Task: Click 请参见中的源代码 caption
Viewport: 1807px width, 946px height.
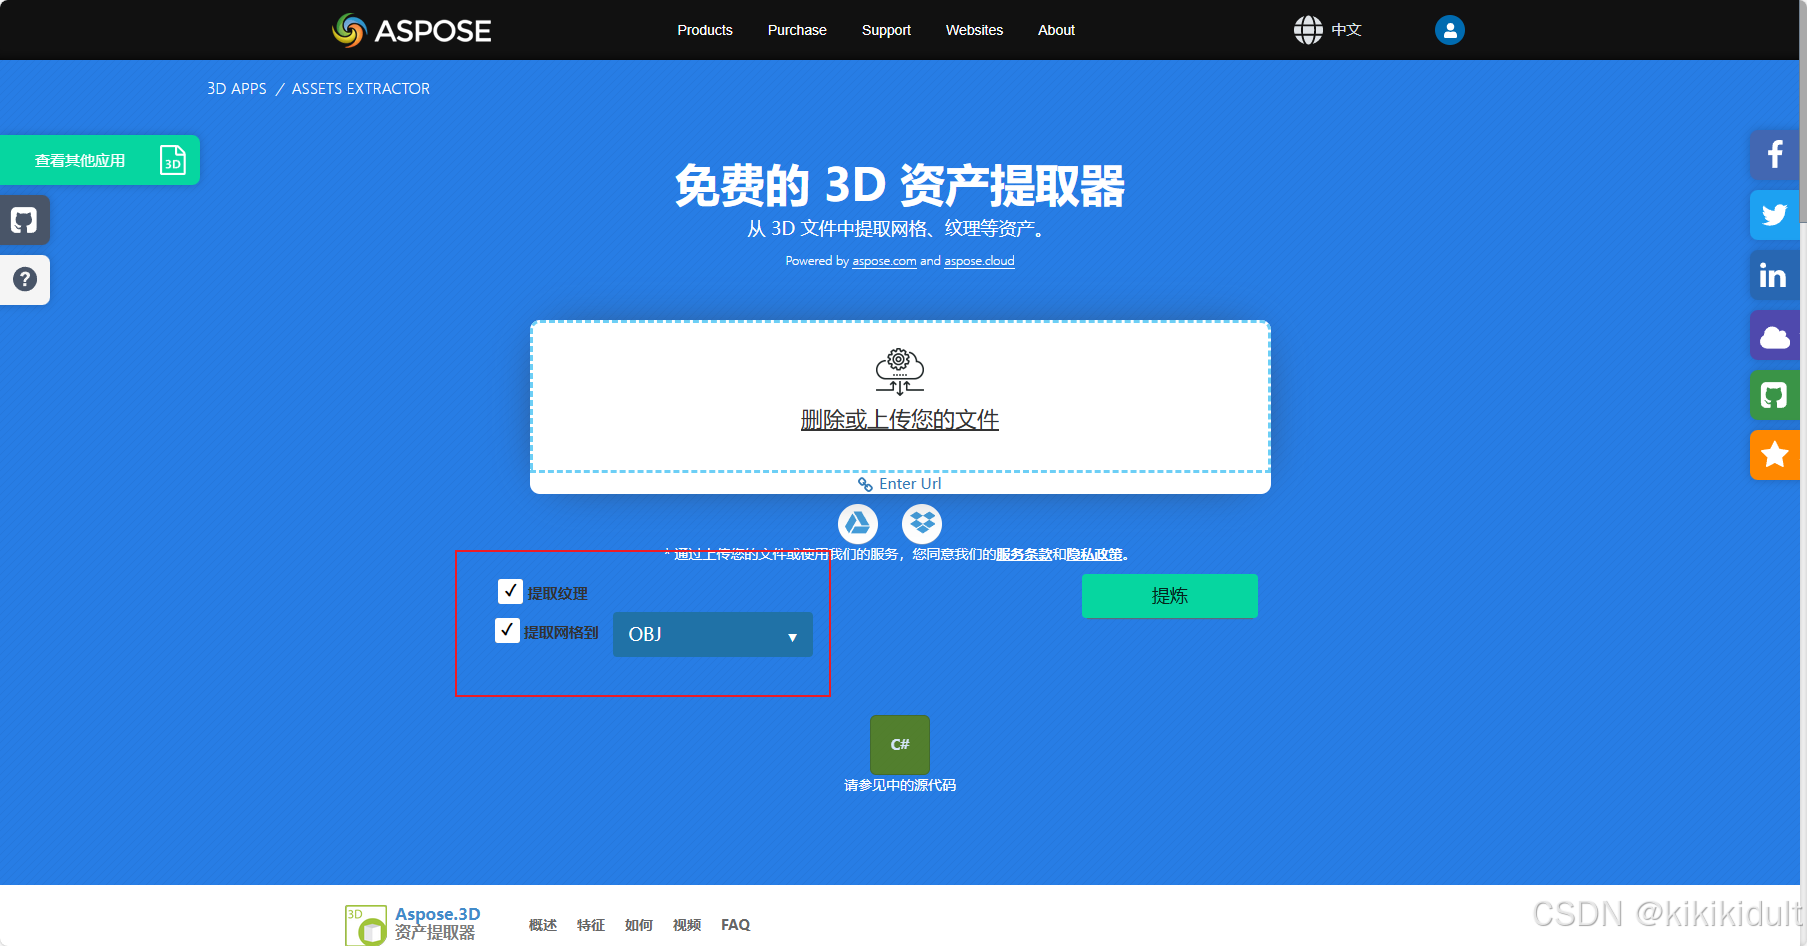Action: point(900,786)
